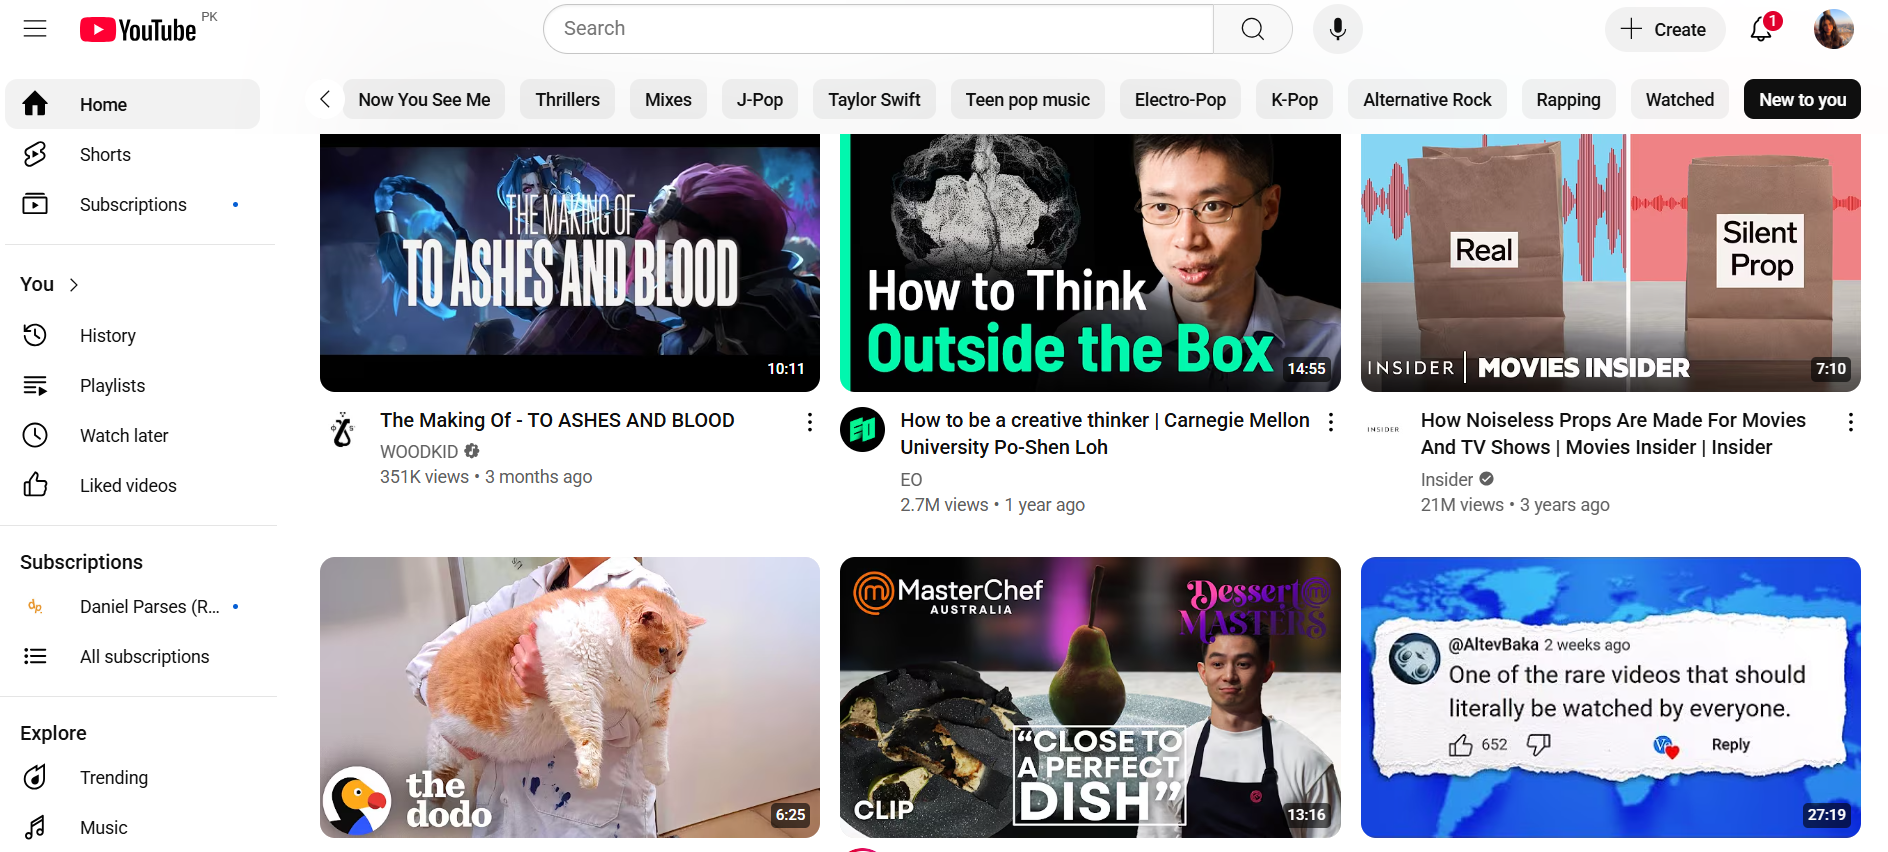Screen dimensions: 1888x852
Task: Click the EO channel avatar
Action: (x=862, y=429)
